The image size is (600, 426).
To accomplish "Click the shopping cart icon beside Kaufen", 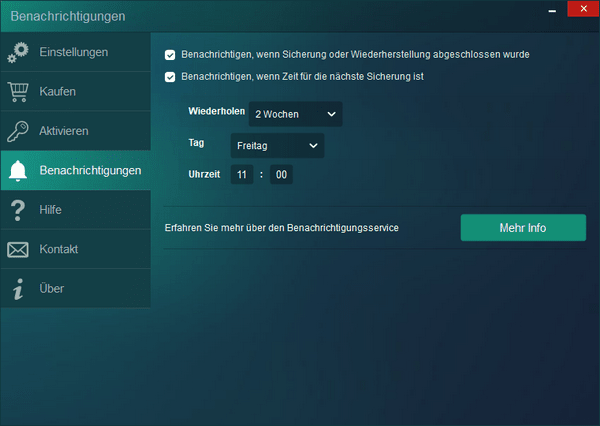I will point(18,92).
